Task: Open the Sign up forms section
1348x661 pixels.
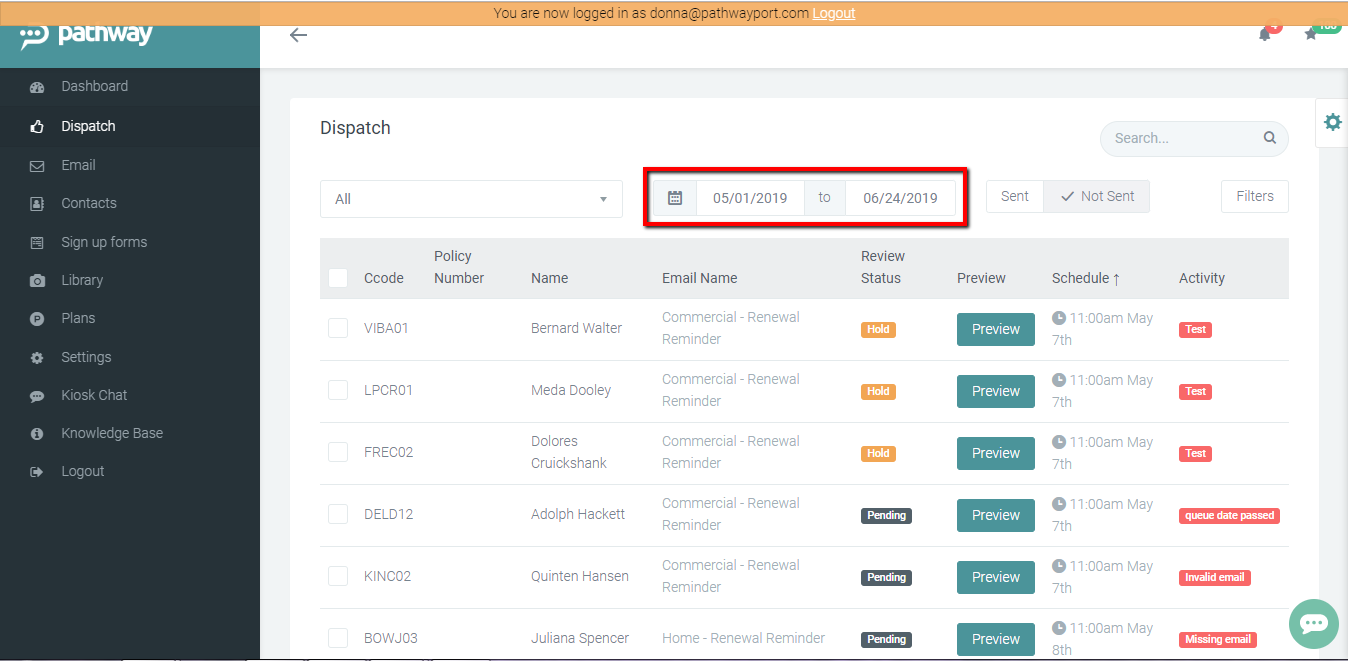Action: tap(104, 241)
